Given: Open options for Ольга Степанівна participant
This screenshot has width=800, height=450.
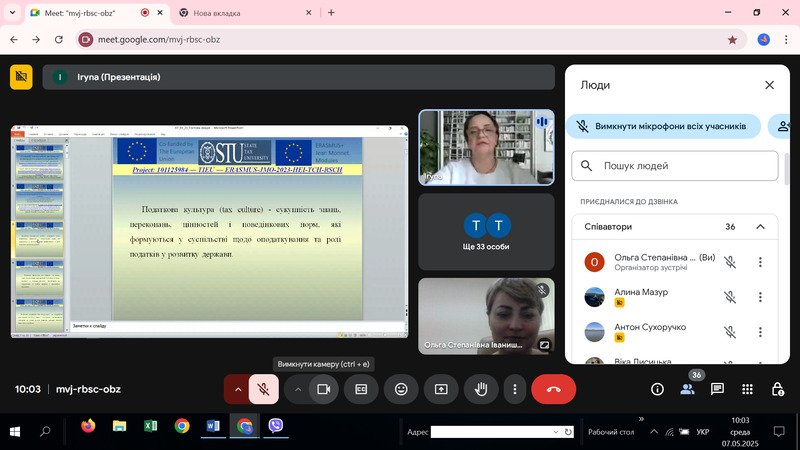Looking at the screenshot, I should (x=760, y=262).
